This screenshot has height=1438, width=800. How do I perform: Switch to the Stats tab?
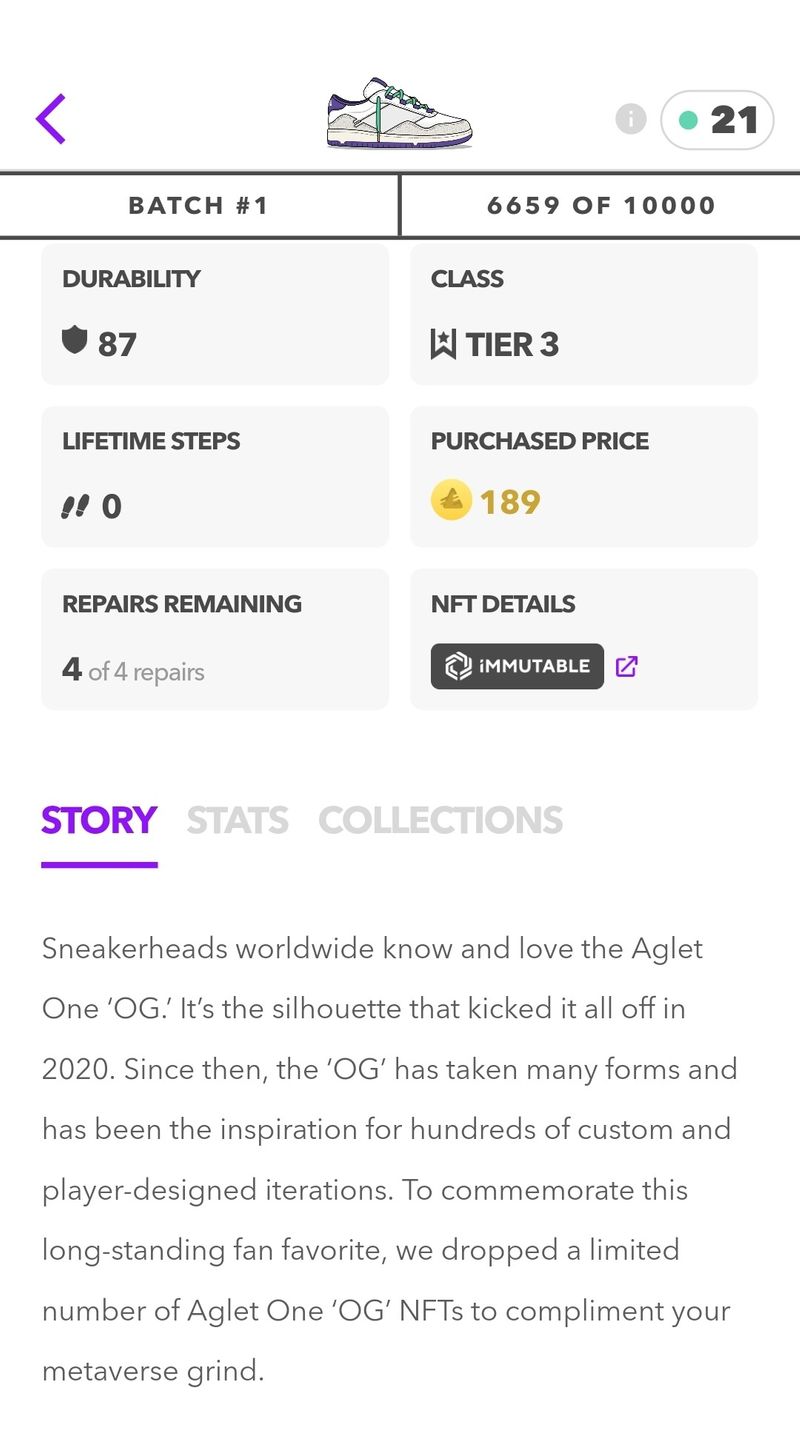237,821
